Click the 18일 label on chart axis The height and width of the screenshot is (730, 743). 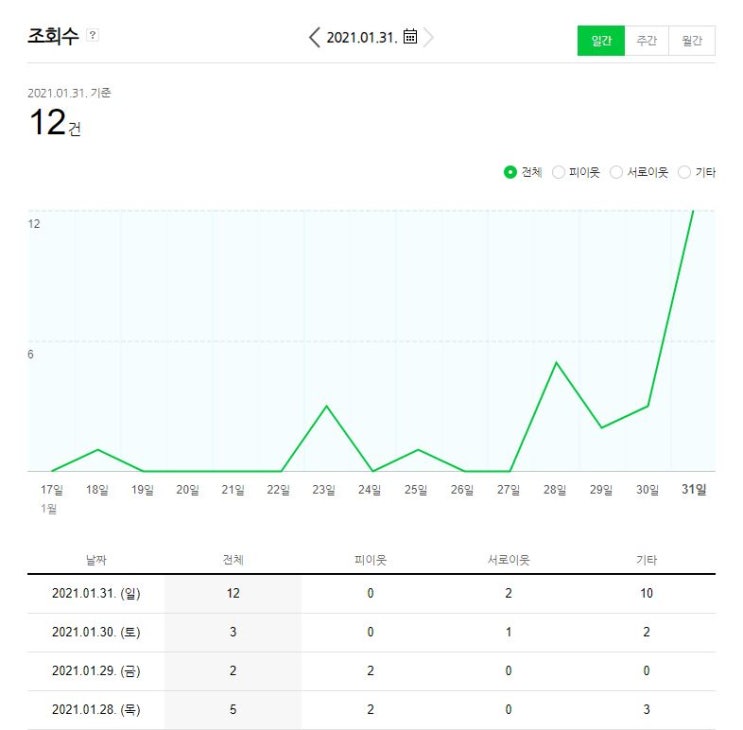[97, 489]
